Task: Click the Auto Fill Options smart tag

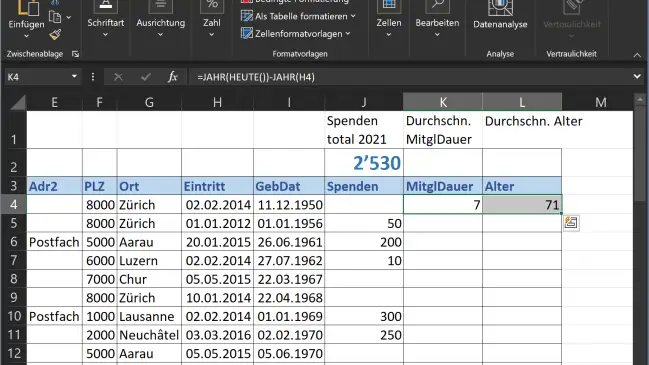Action: pyautogui.click(x=571, y=223)
